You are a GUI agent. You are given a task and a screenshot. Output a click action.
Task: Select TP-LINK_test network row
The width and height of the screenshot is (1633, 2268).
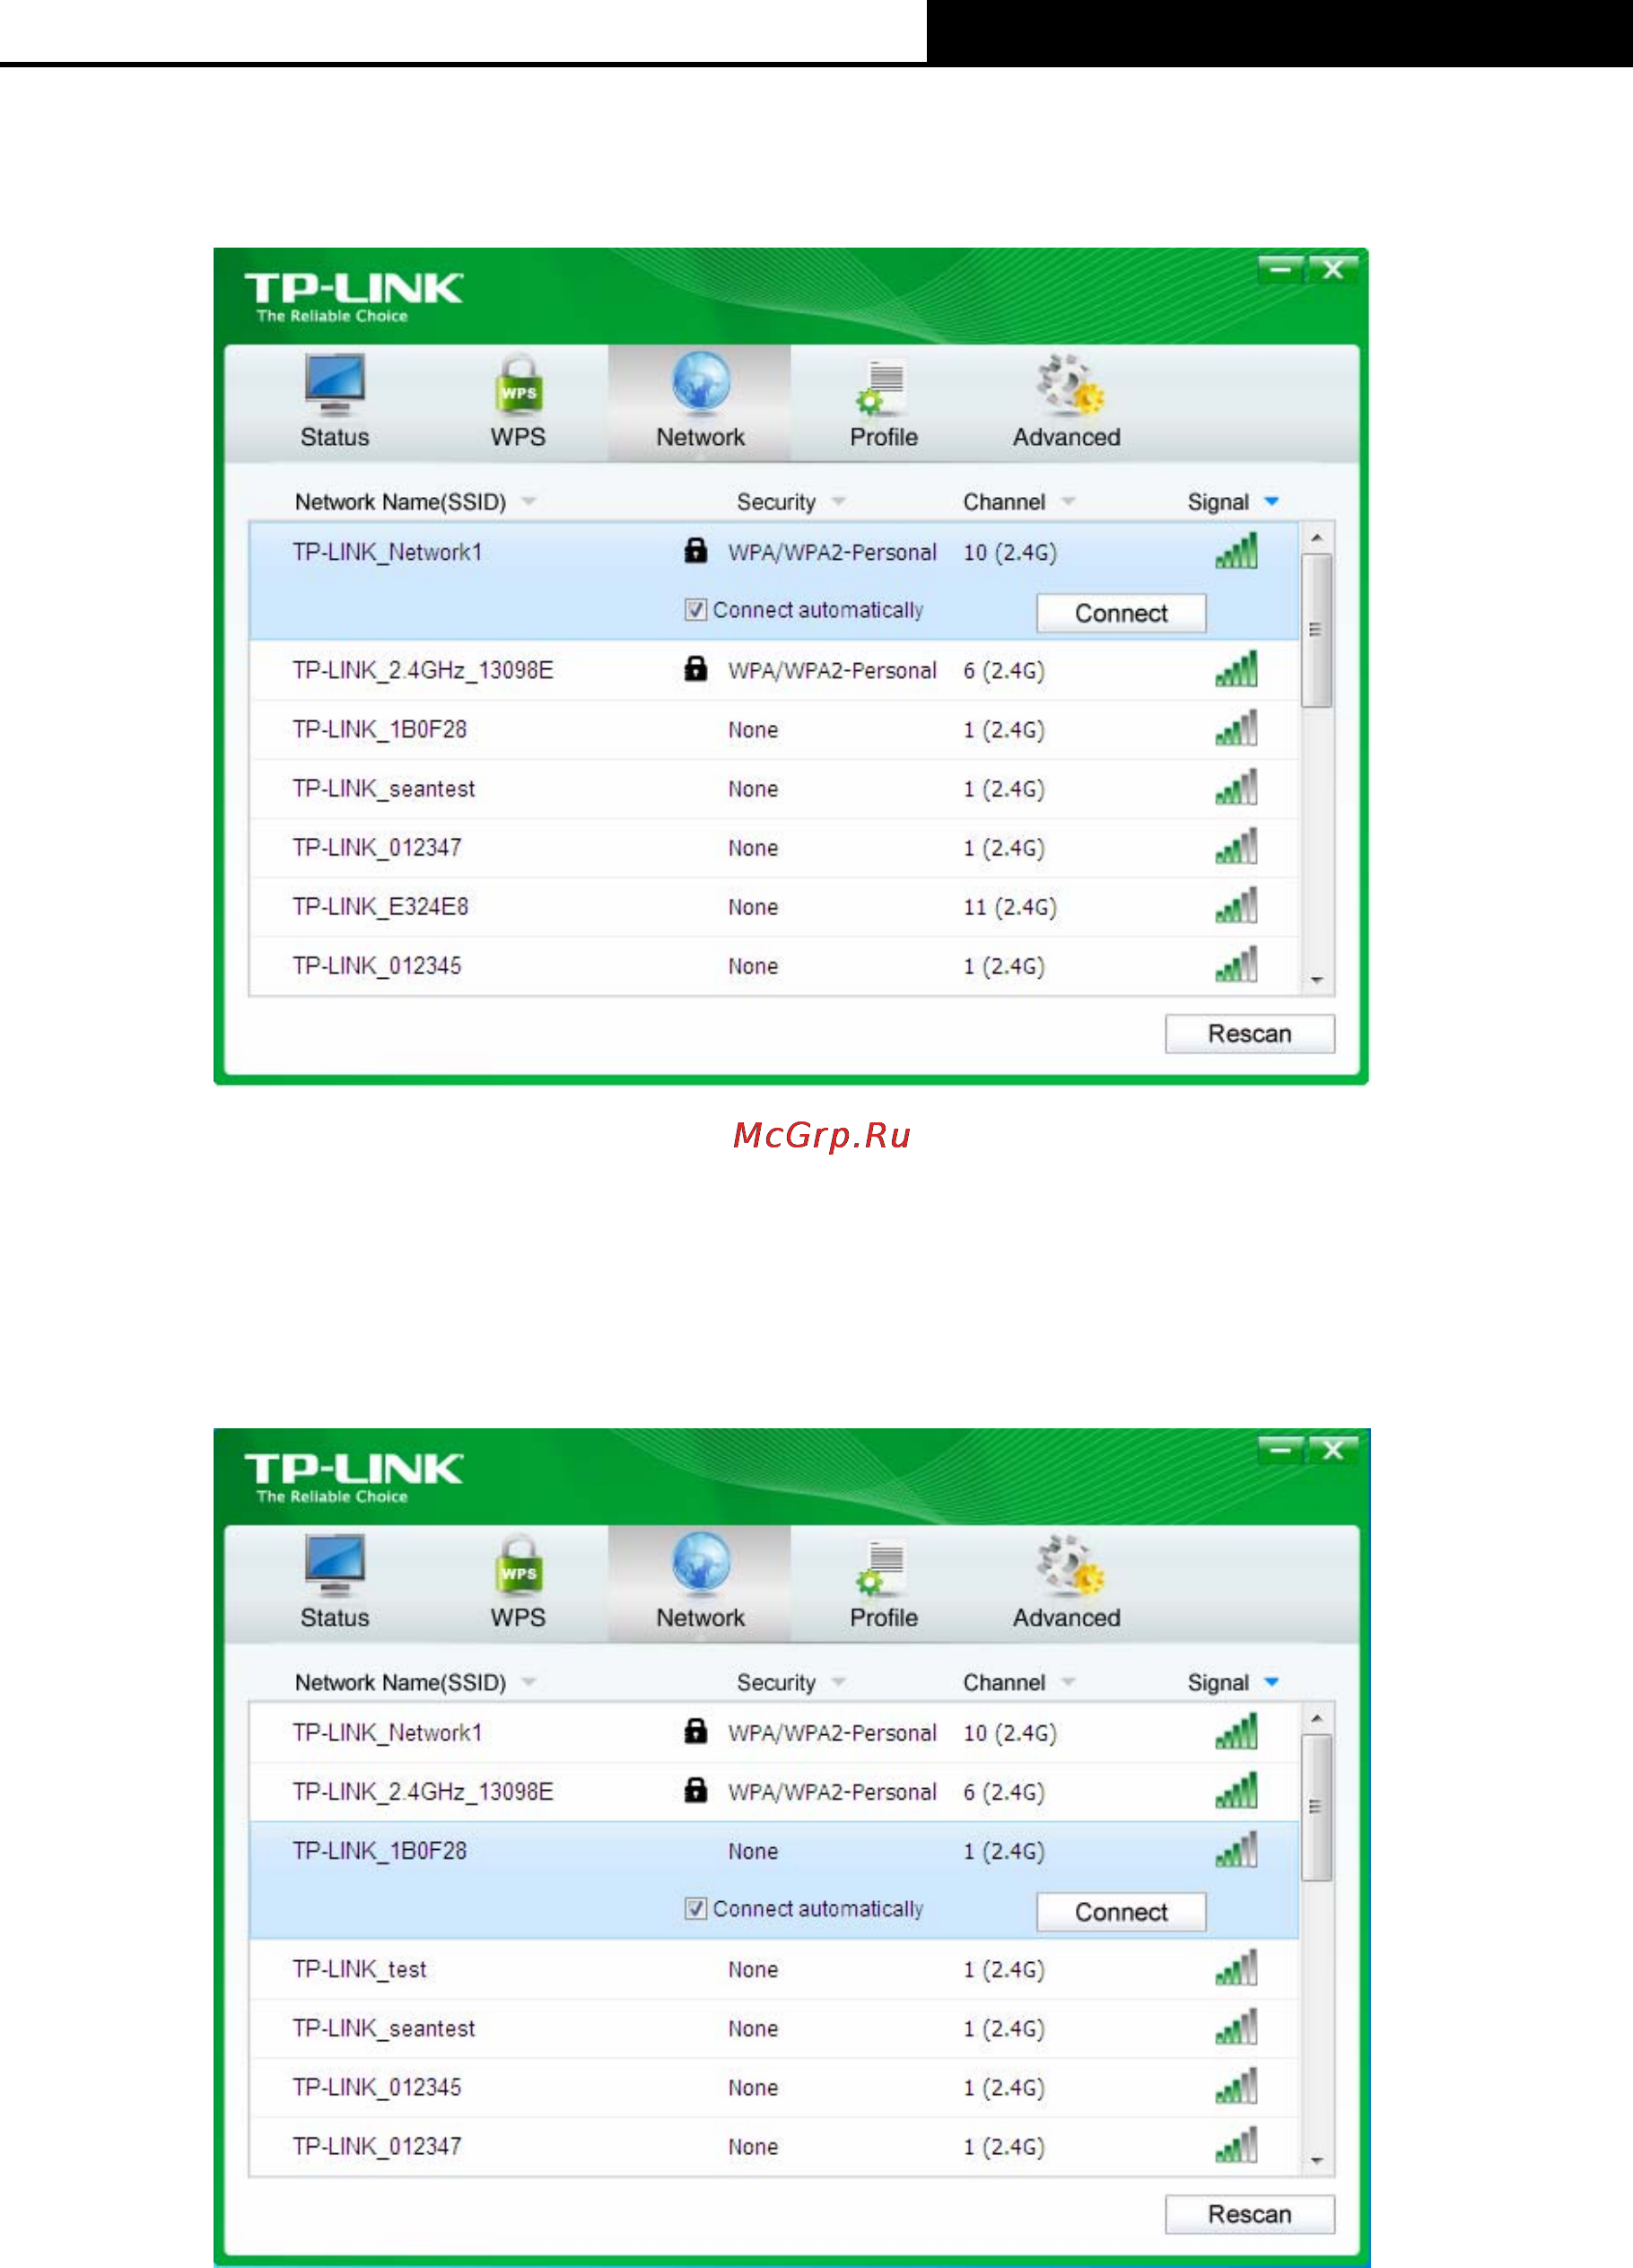[774, 1968]
